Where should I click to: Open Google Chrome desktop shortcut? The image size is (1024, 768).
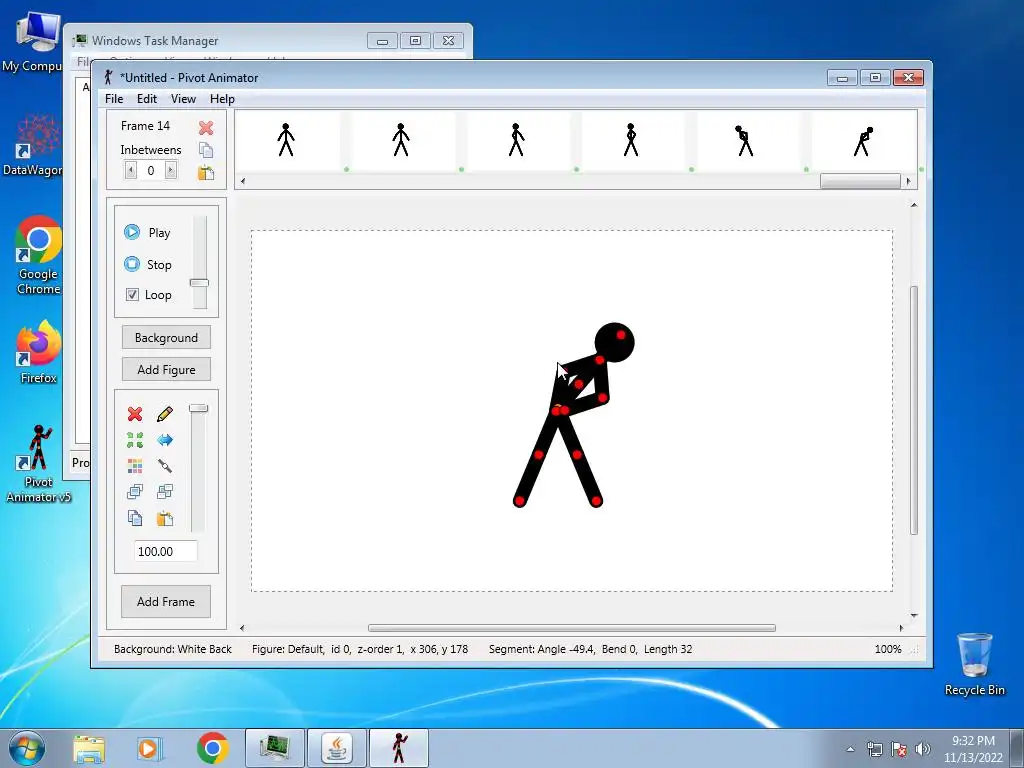click(39, 255)
